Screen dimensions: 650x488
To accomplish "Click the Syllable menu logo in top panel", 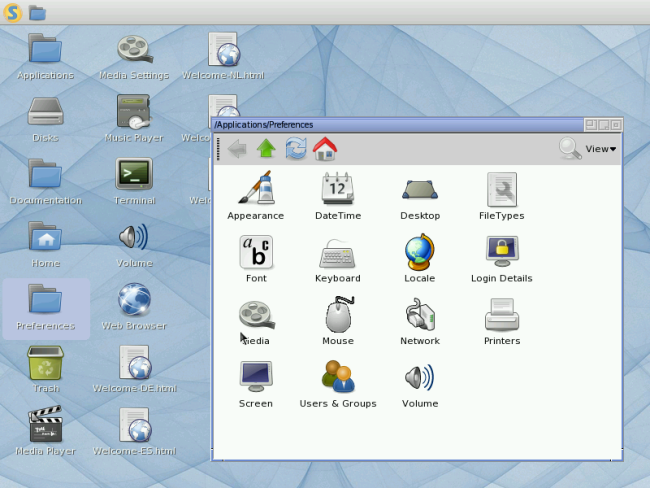I will (13, 12).
